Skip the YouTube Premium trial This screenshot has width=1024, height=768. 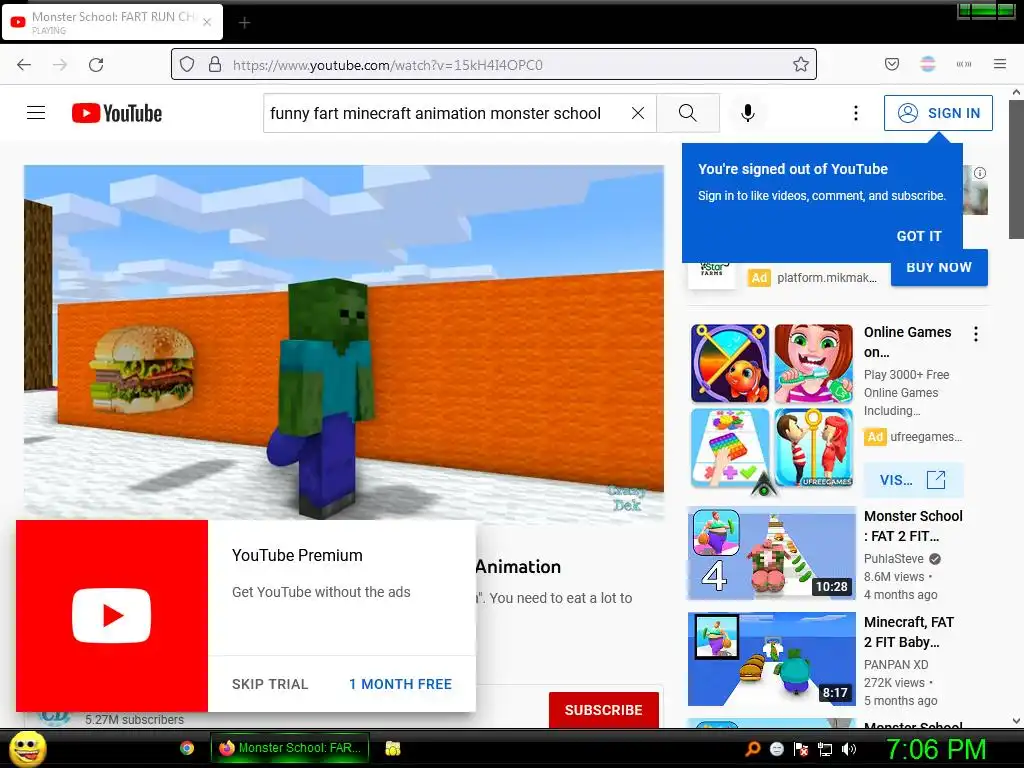point(270,684)
